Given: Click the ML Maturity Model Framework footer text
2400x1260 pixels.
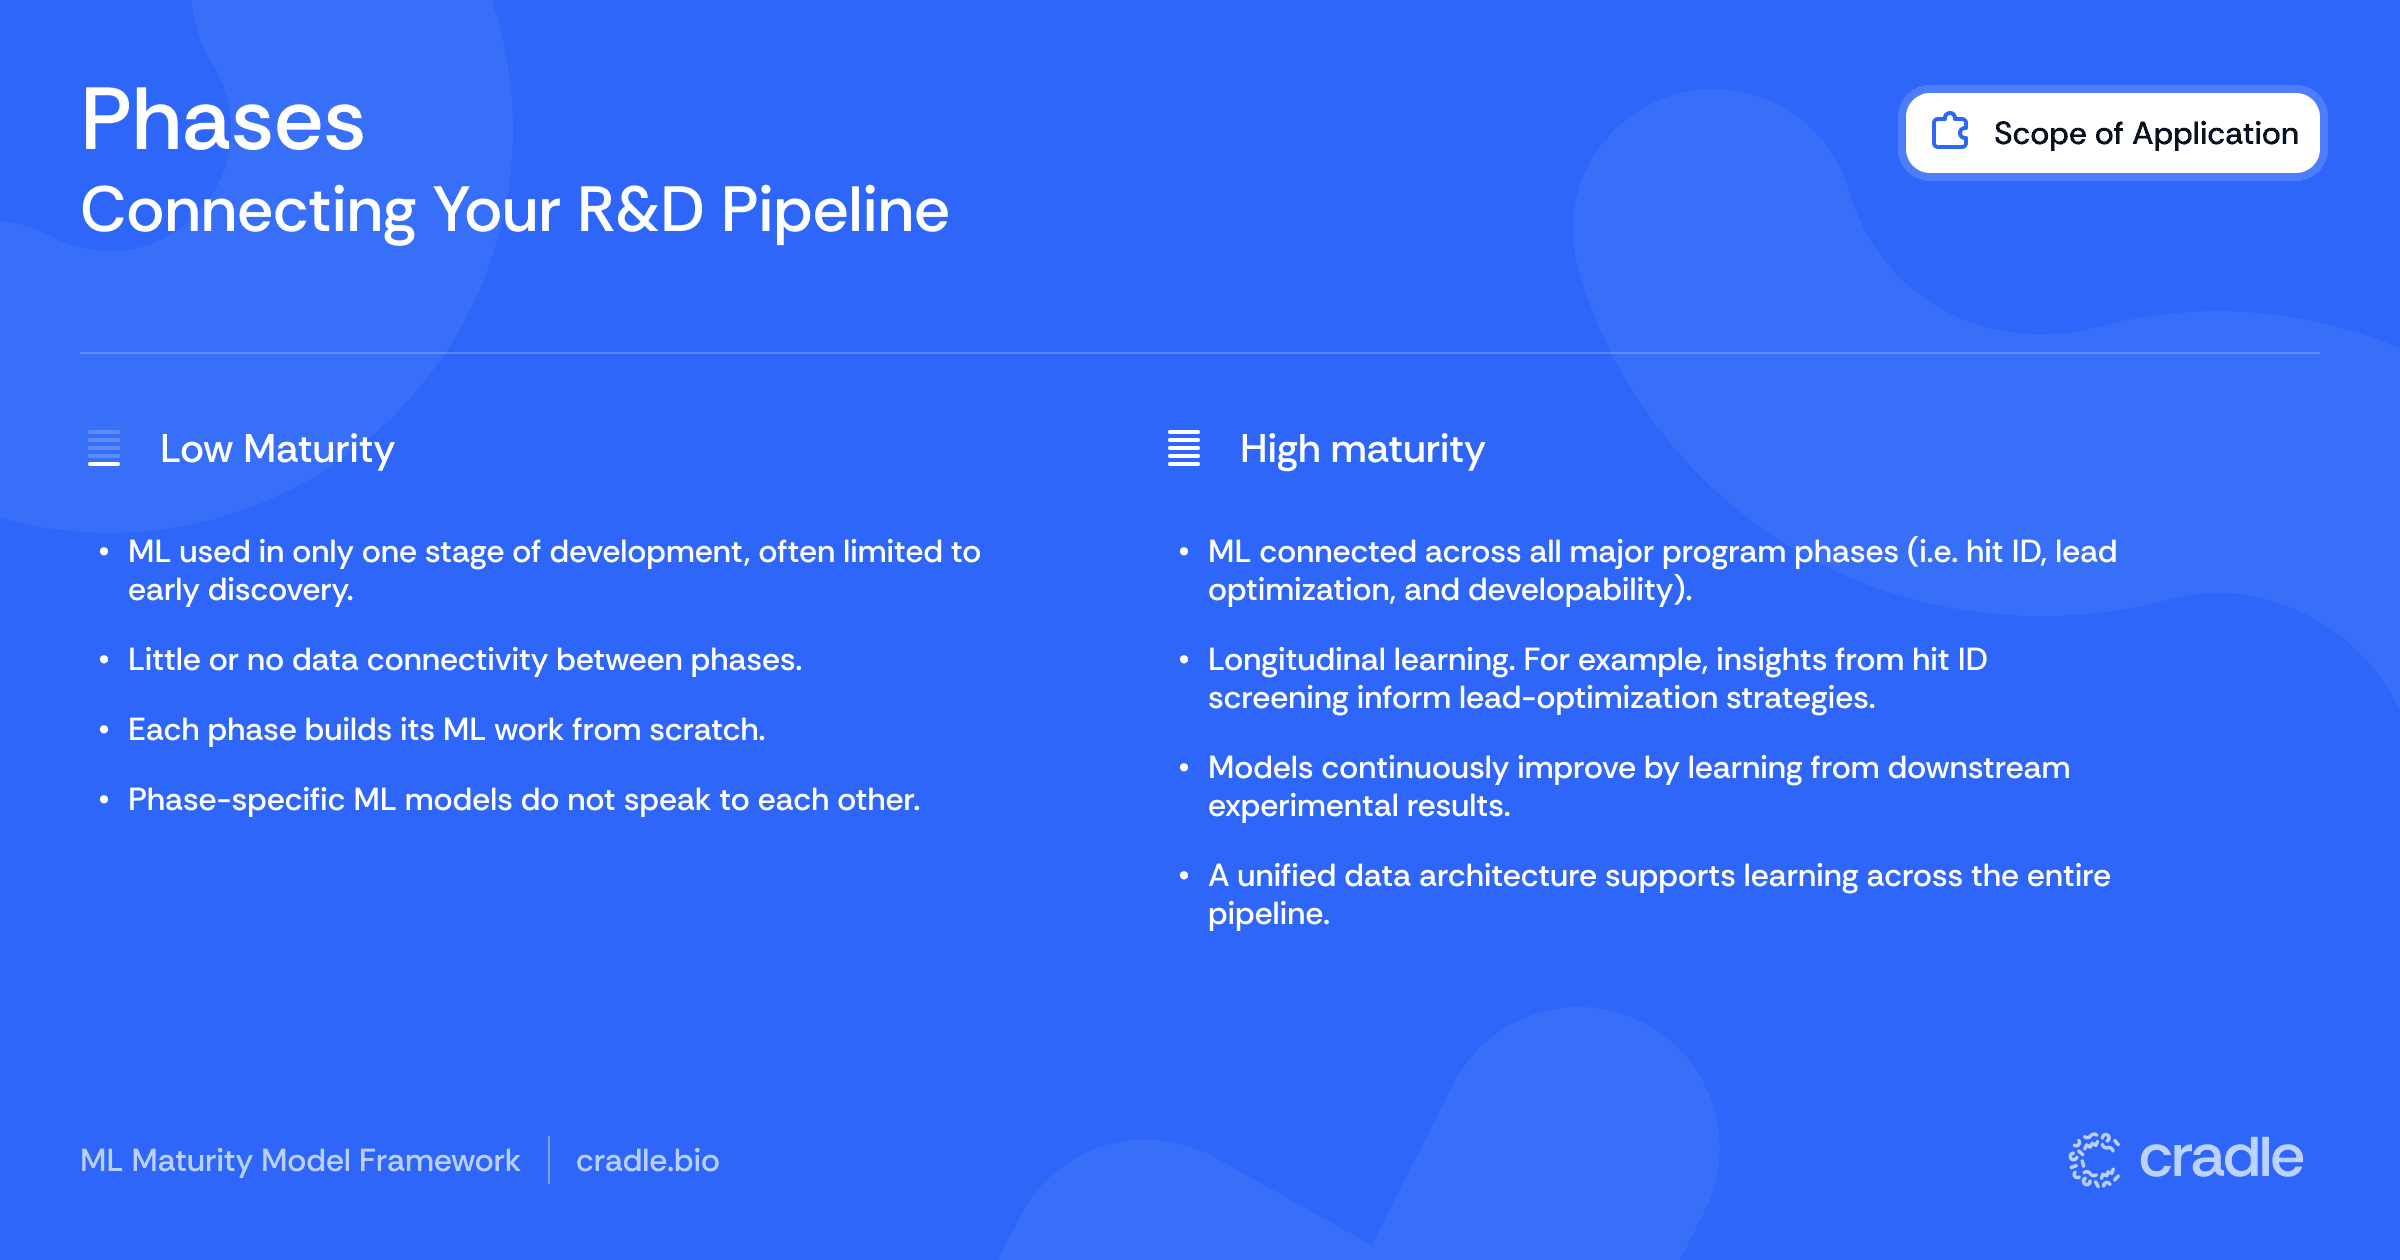Looking at the screenshot, I should (300, 1160).
